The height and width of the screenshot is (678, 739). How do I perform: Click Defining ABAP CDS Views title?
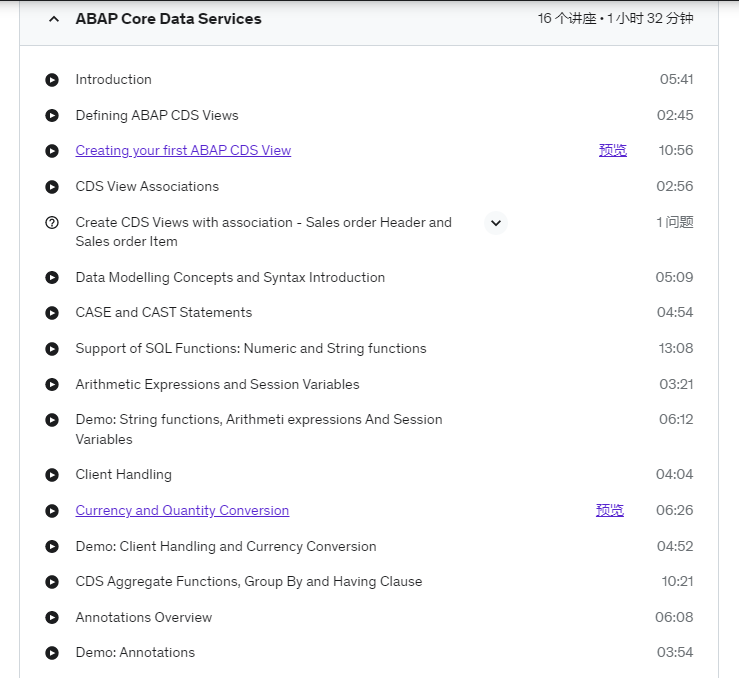tap(157, 115)
